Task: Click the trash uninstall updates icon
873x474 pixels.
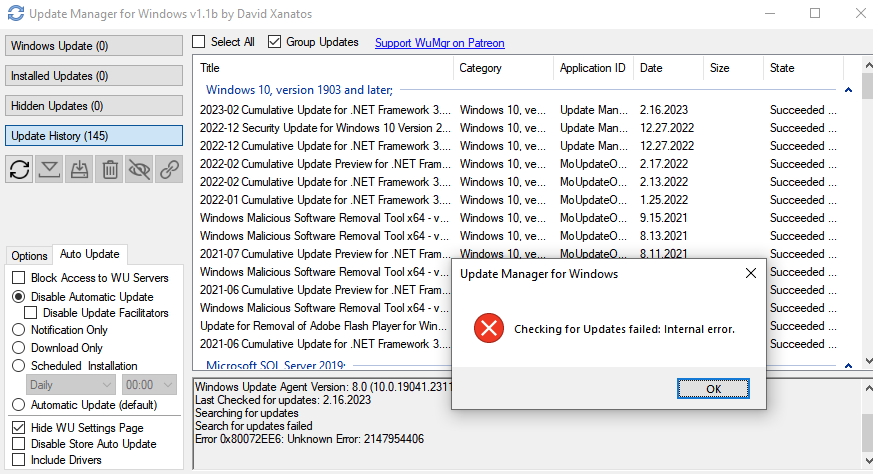Action: pyautogui.click(x=110, y=169)
